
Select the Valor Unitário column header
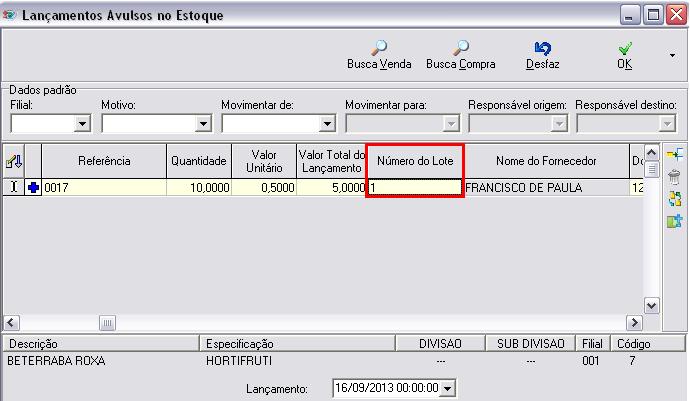[264, 161]
